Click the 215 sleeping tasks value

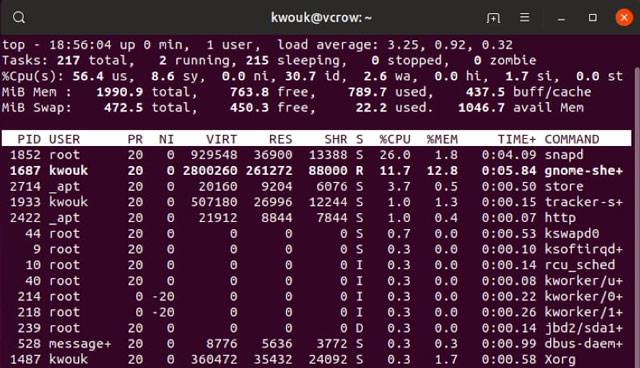coord(257,60)
